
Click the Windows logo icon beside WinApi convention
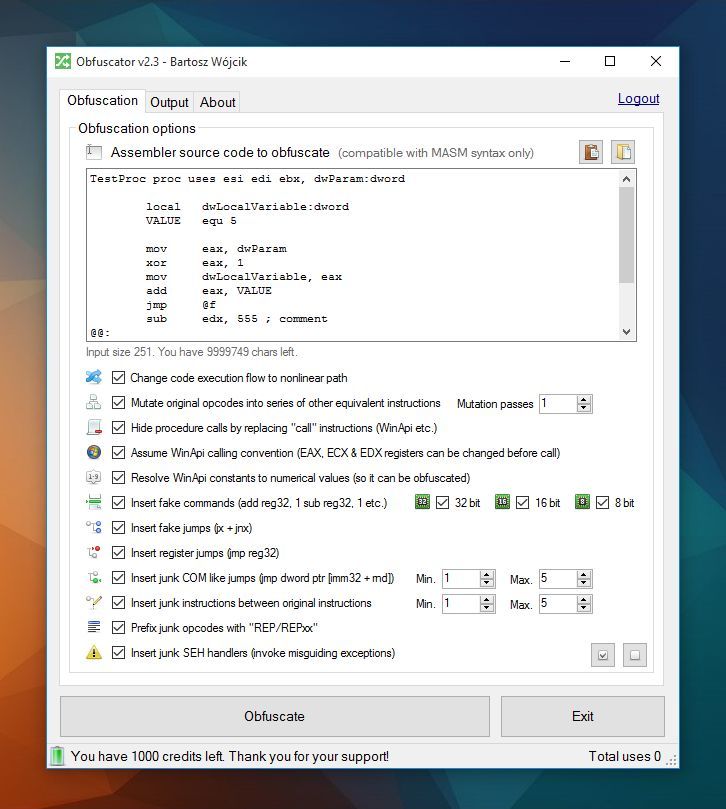[x=94, y=453]
